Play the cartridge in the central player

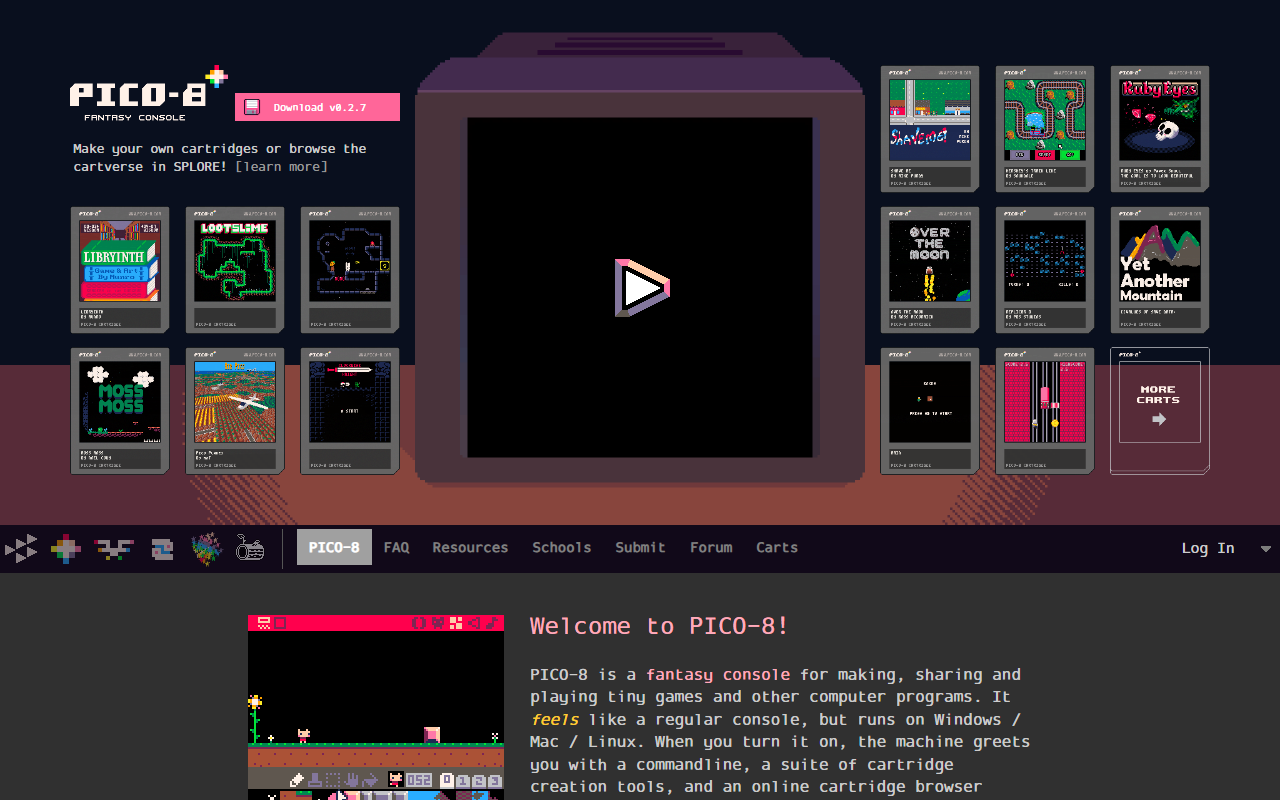click(641, 288)
